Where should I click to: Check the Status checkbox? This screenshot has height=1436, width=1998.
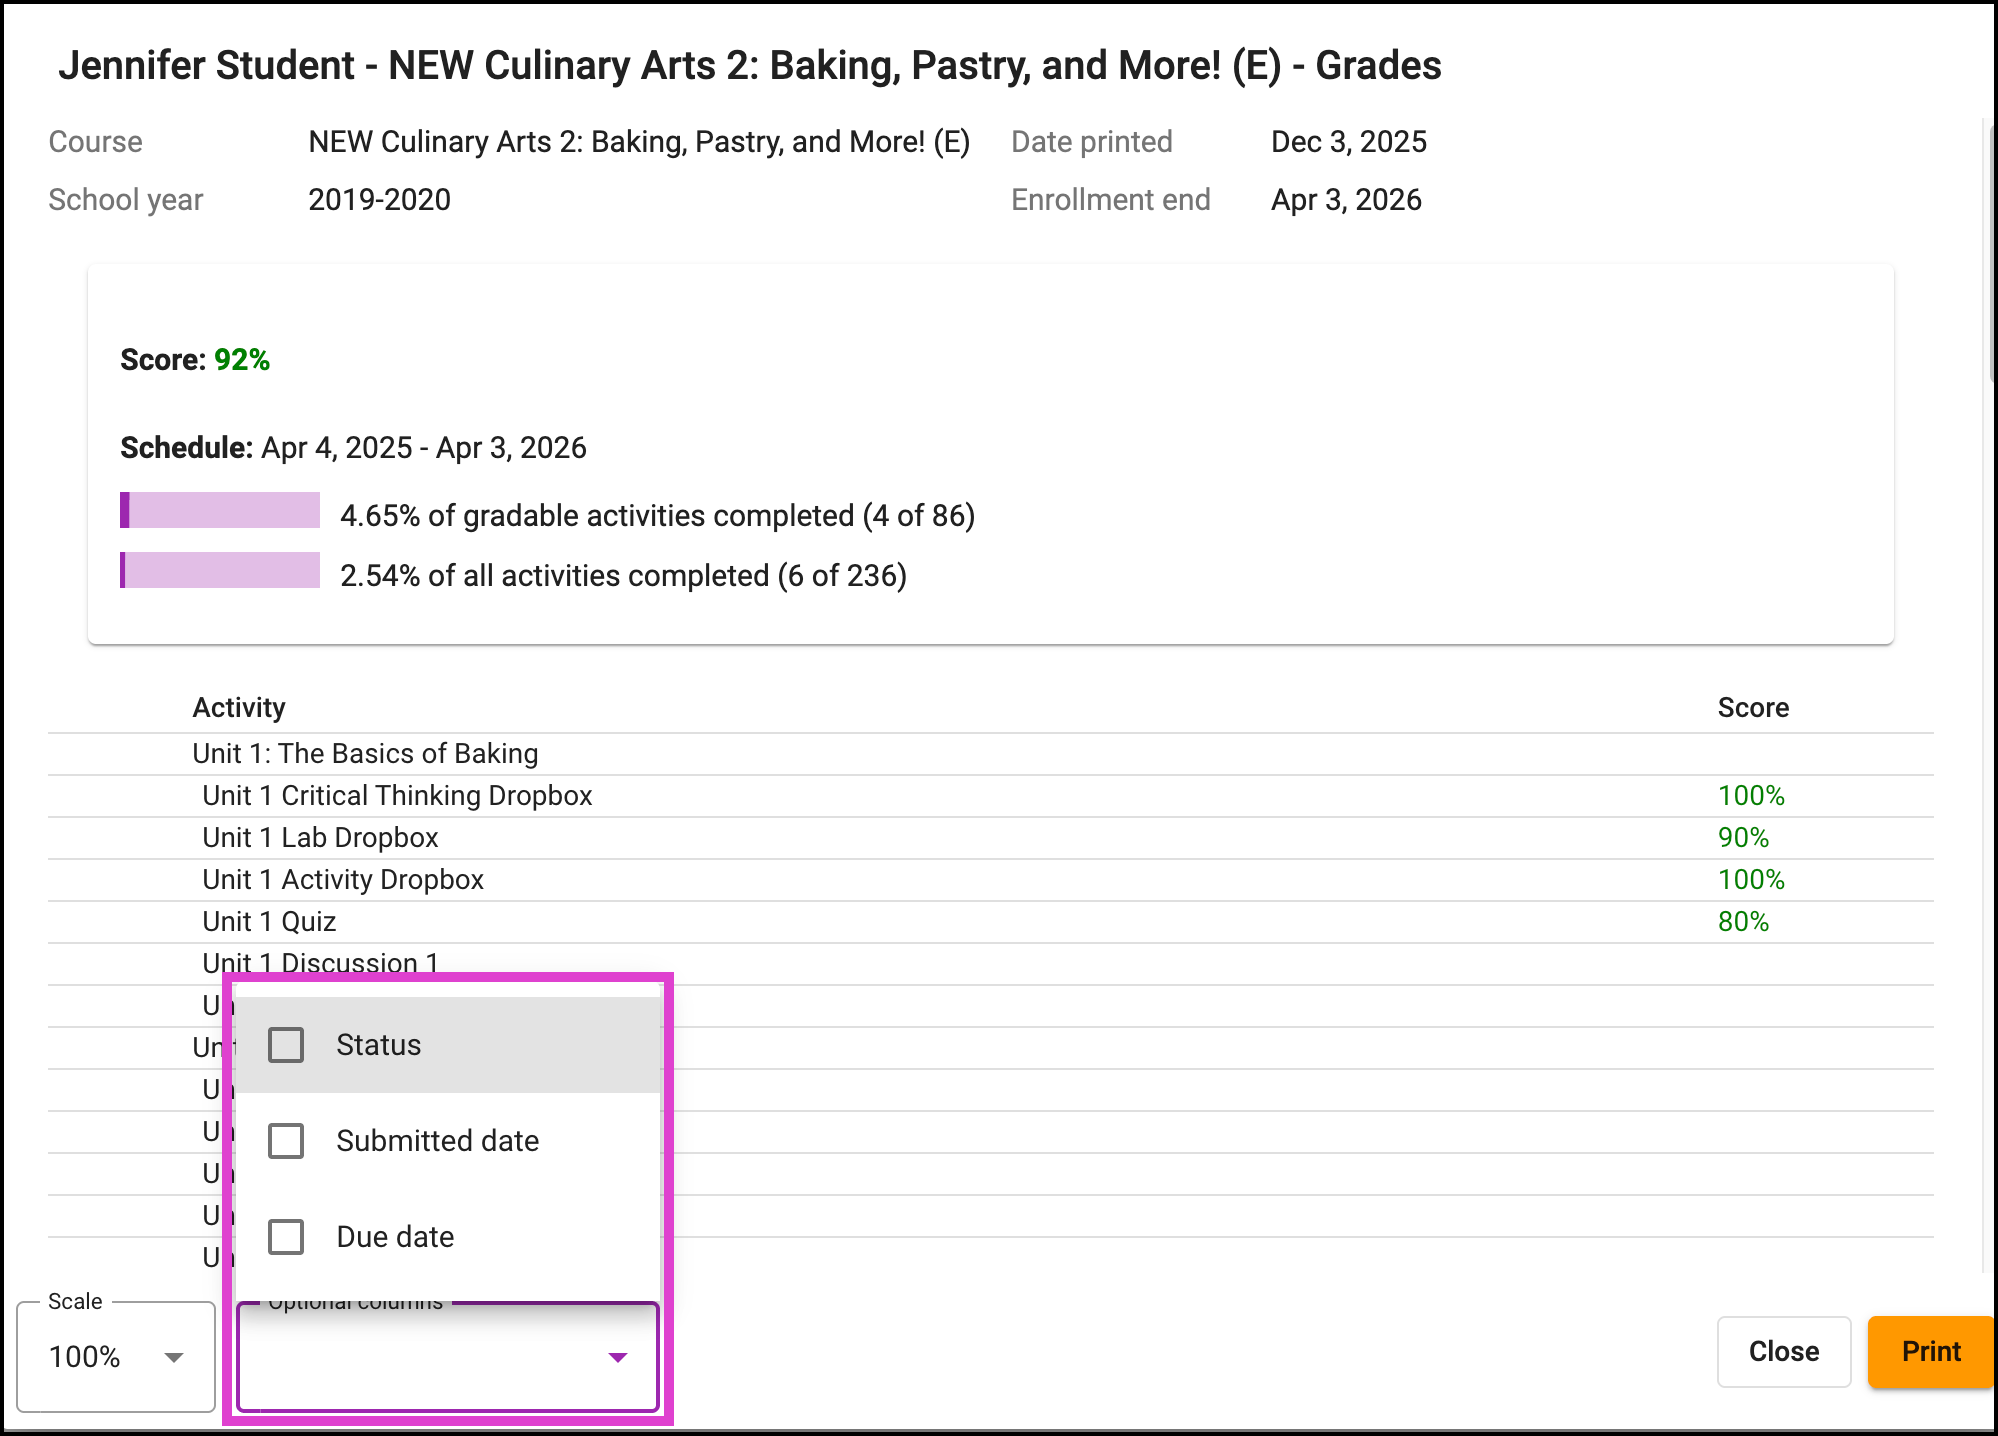pyautogui.click(x=286, y=1045)
